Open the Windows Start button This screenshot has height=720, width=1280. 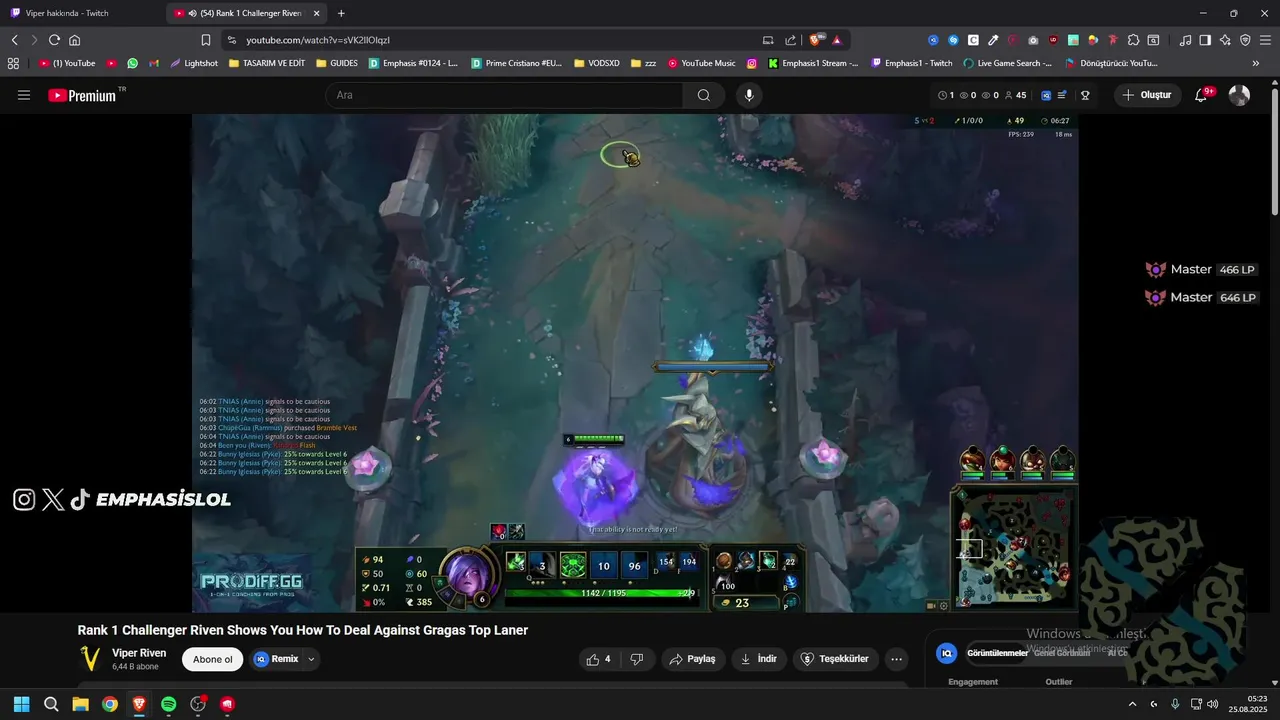pyautogui.click(x=21, y=704)
